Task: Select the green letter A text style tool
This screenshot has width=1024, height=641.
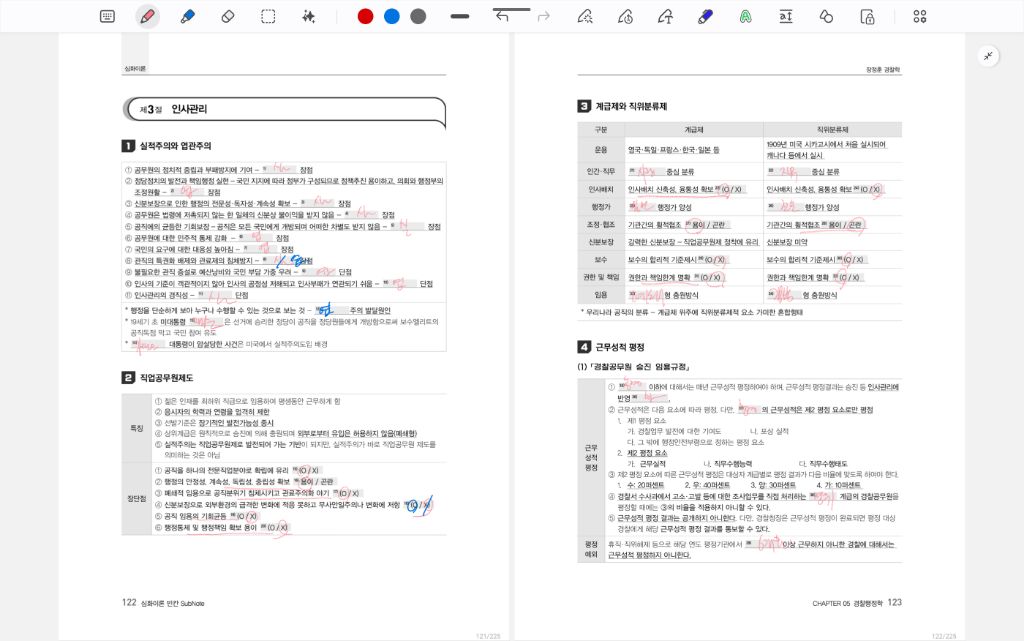Action: pyautogui.click(x=746, y=16)
